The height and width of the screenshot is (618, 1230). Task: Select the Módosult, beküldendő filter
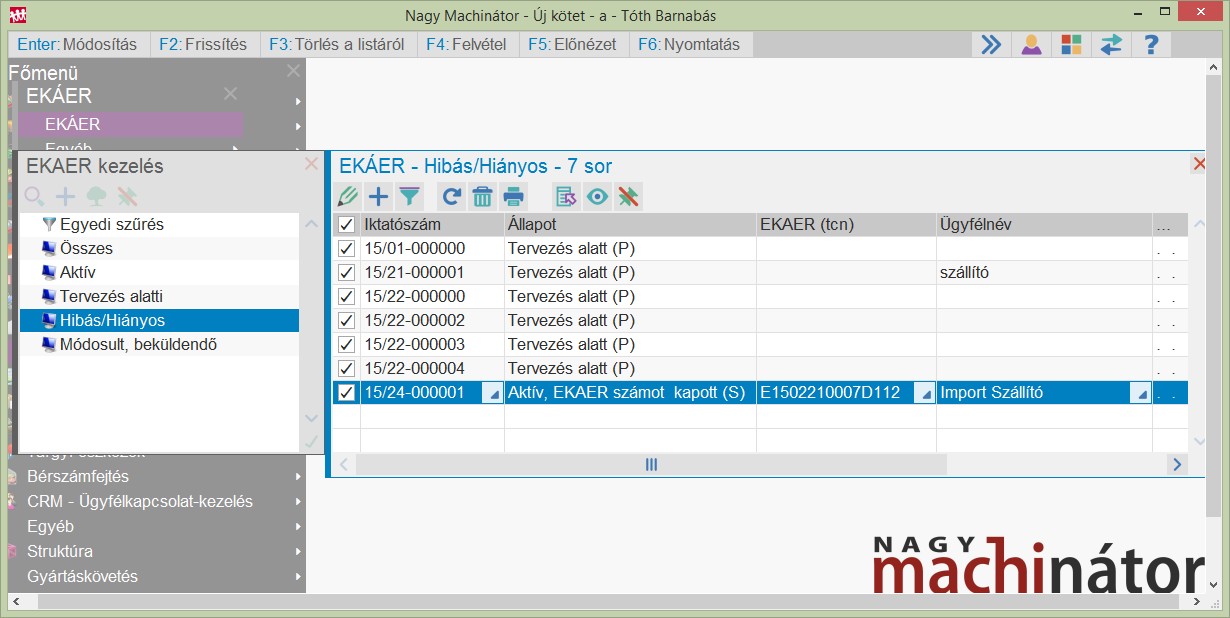point(159,344)
